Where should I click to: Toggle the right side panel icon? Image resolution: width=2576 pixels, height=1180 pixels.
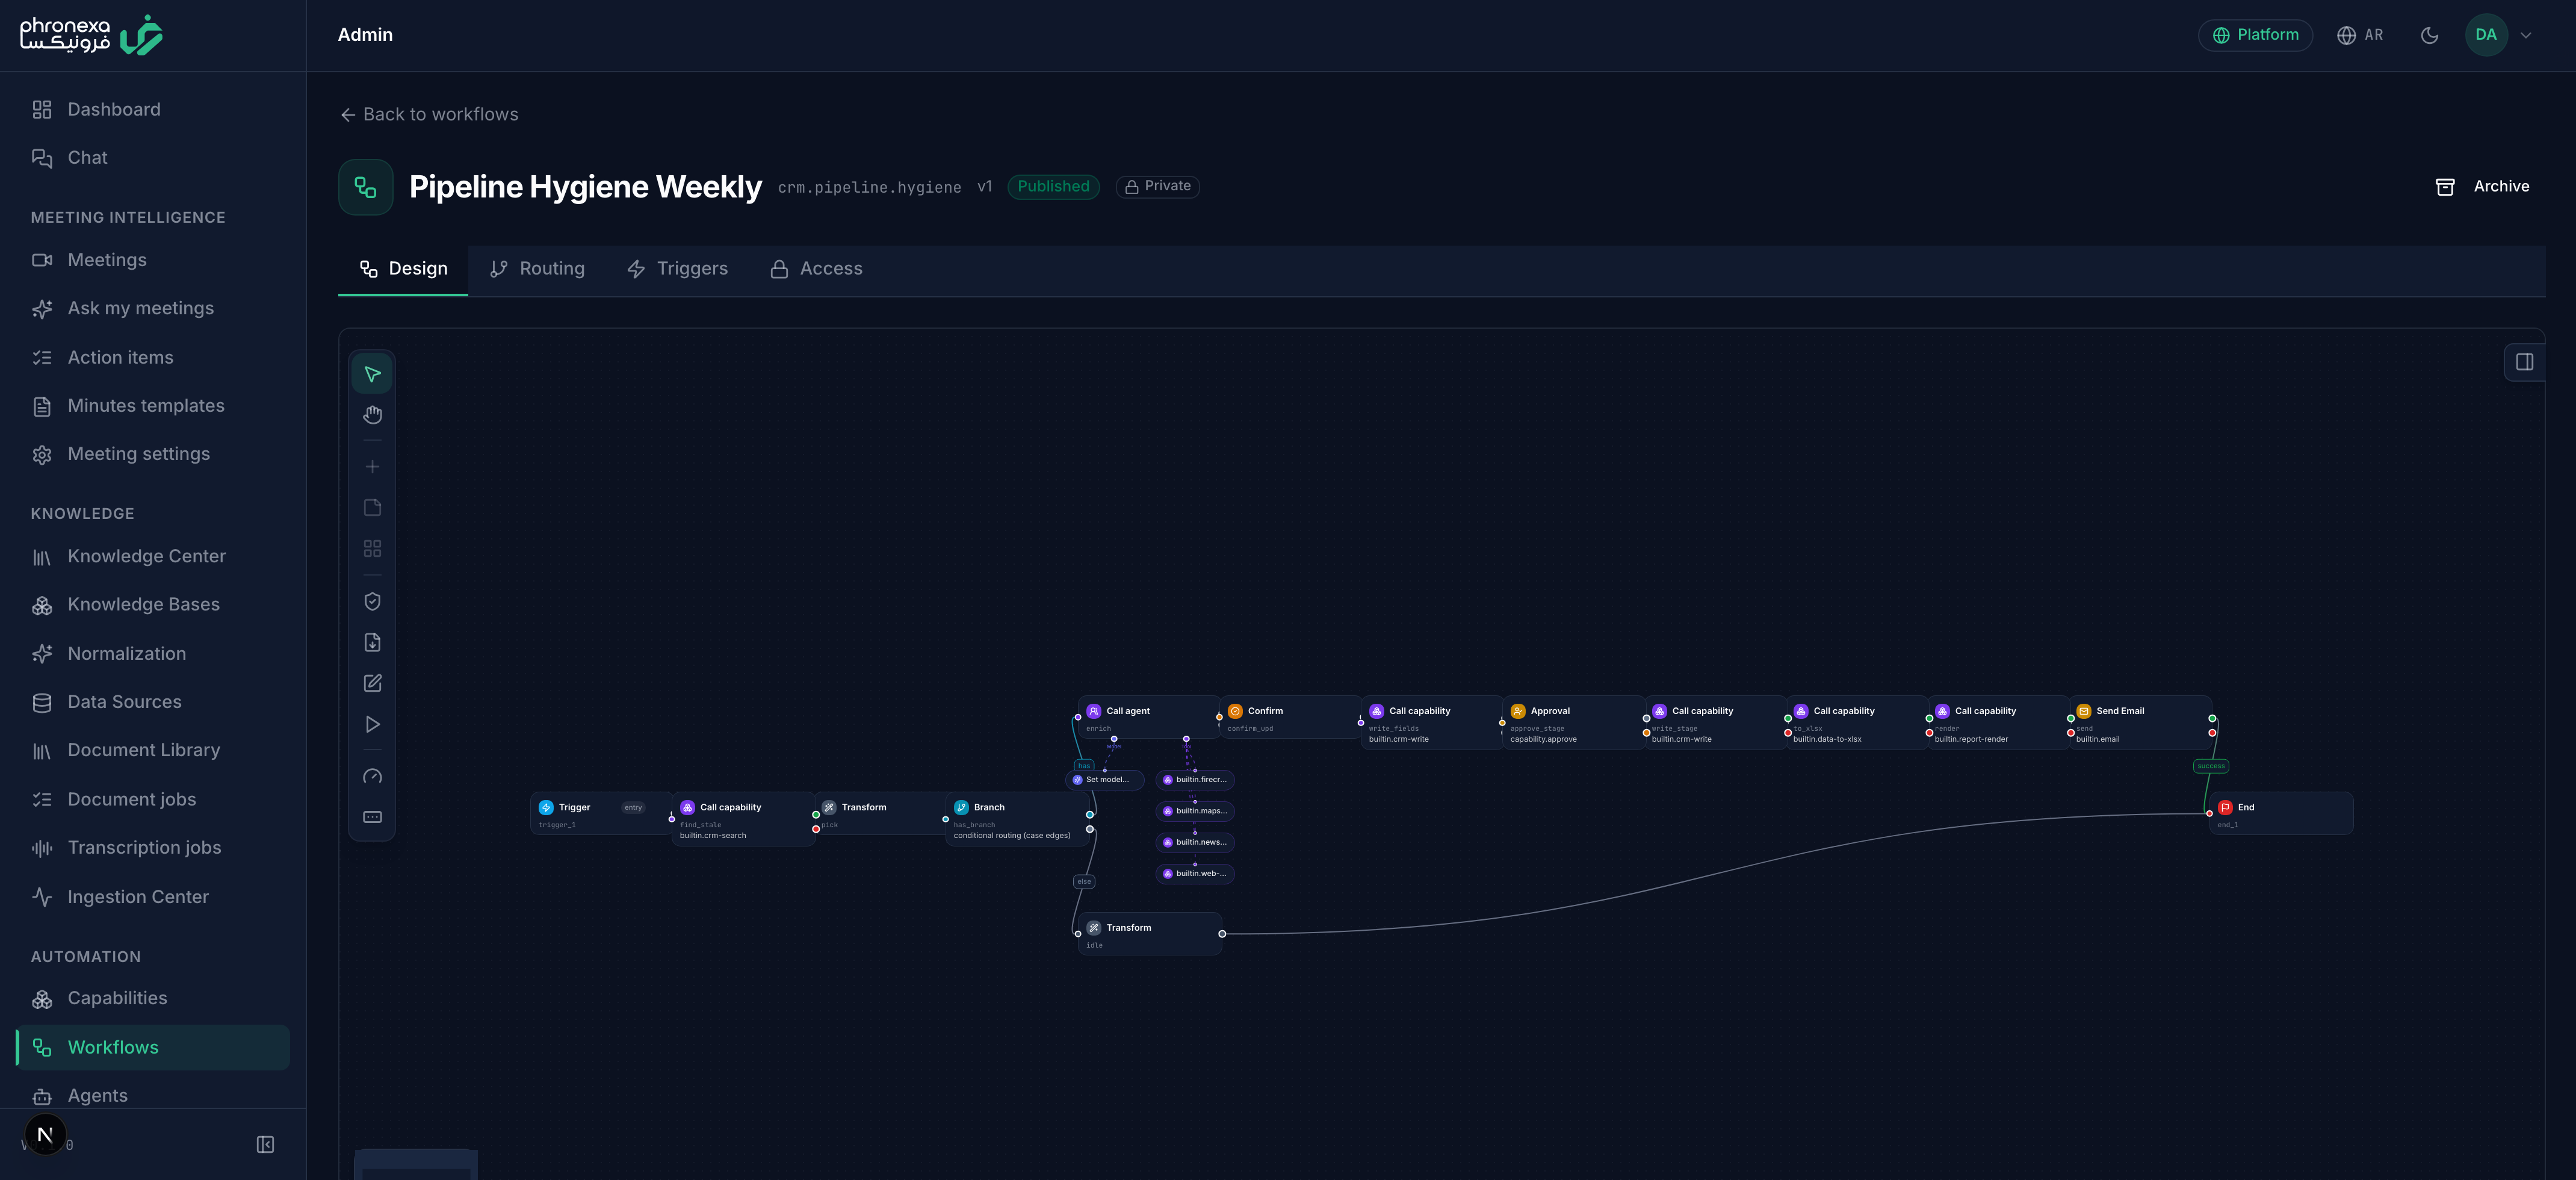tap(2524, 362)
